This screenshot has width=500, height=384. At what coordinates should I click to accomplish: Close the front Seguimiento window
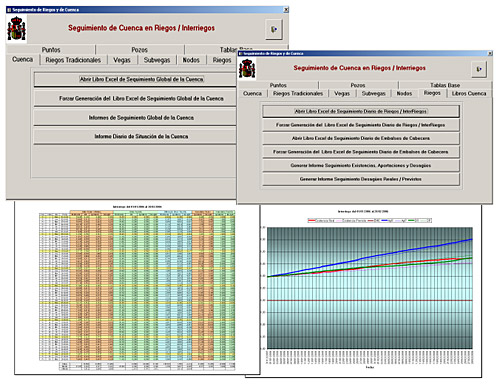[490, 53]
